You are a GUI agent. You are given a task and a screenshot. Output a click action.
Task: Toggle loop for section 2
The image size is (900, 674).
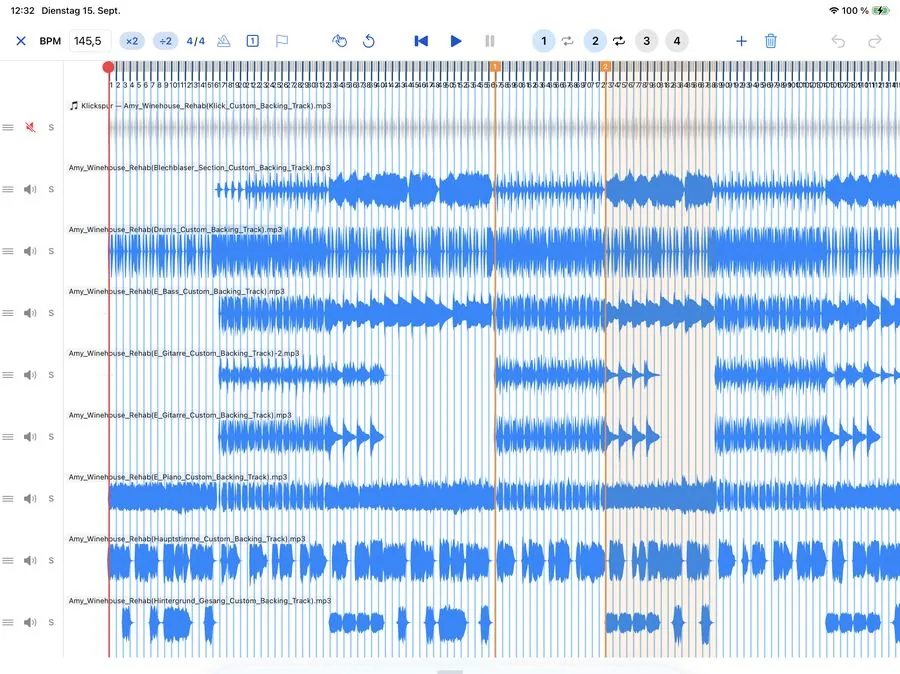pyautogui.click(x=619, y=41)
